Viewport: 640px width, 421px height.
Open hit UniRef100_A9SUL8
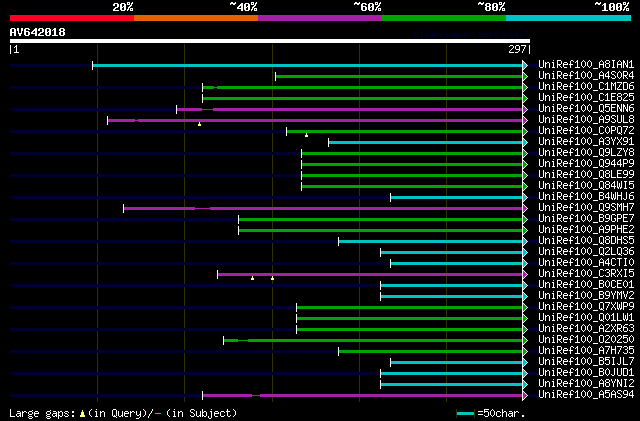point(586,120)
